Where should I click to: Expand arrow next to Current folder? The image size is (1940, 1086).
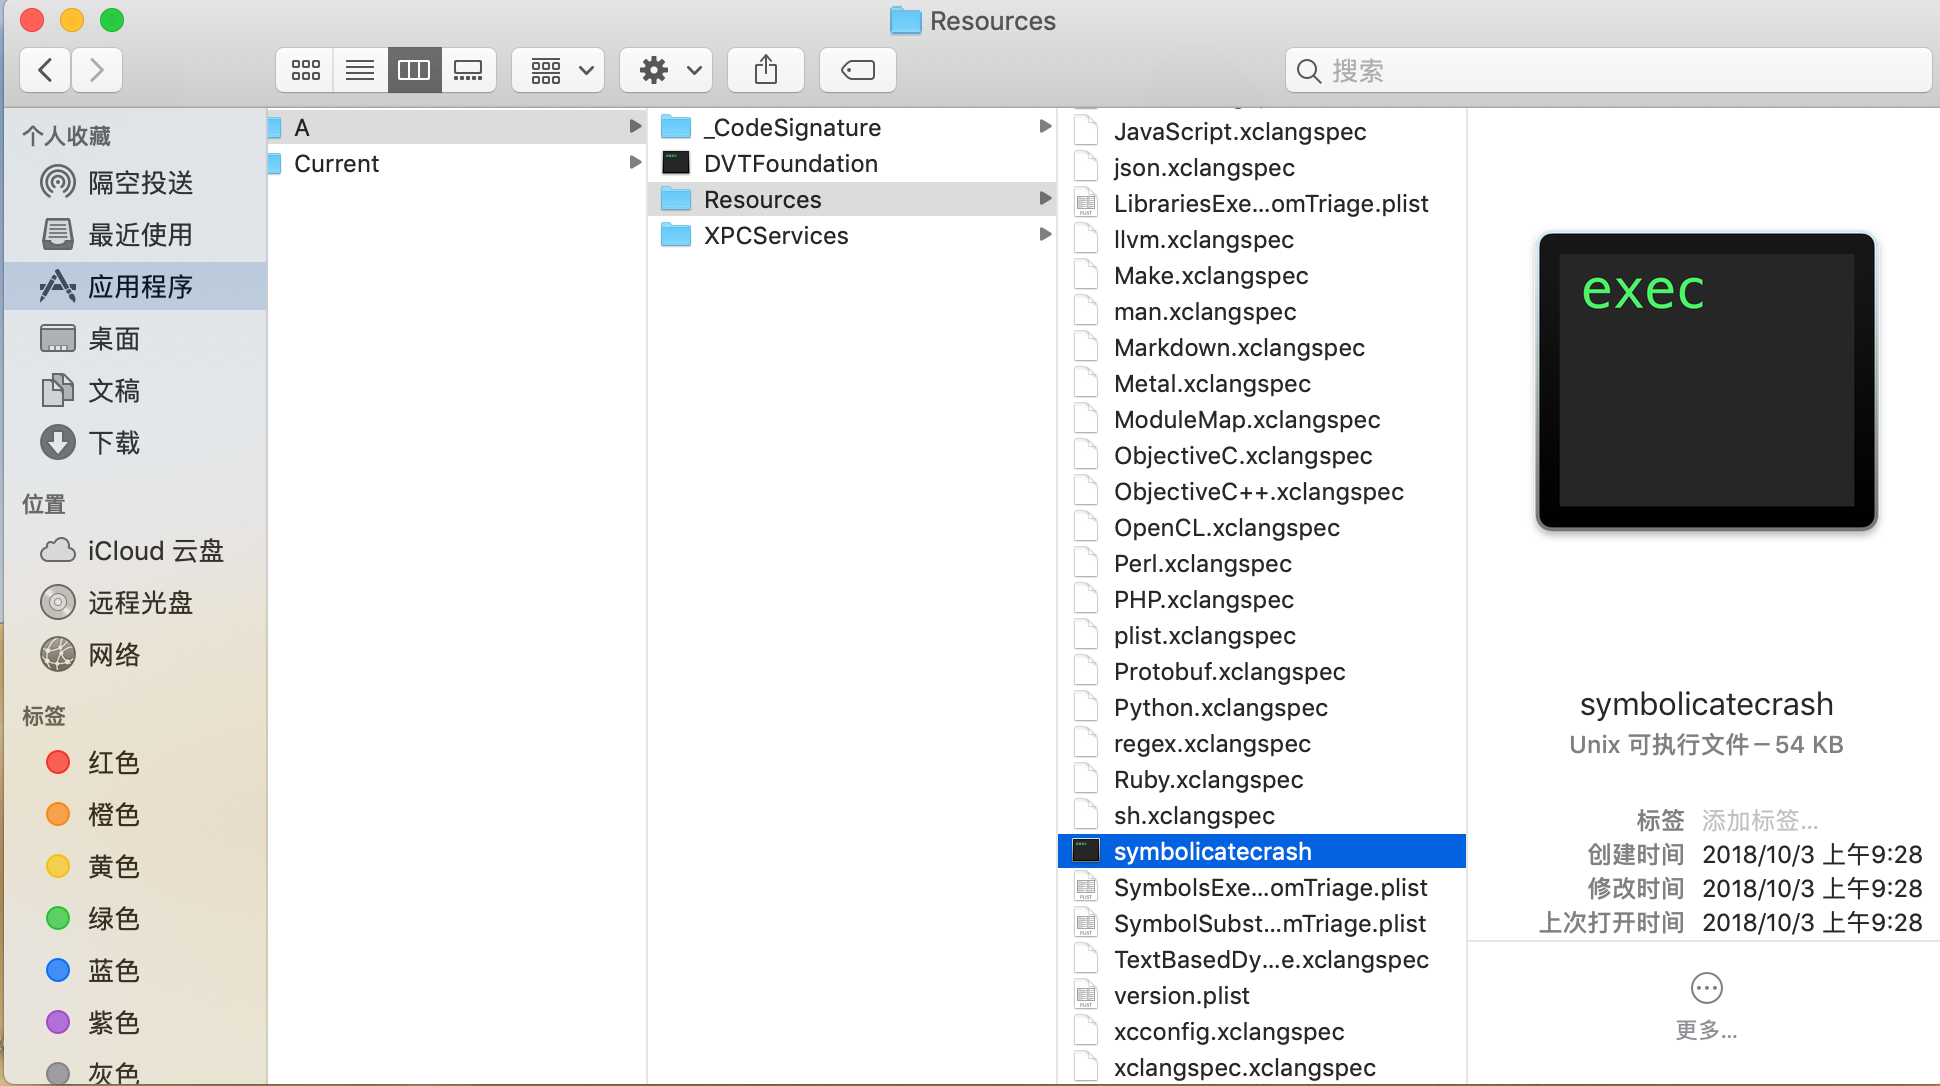tap(634, 162)
